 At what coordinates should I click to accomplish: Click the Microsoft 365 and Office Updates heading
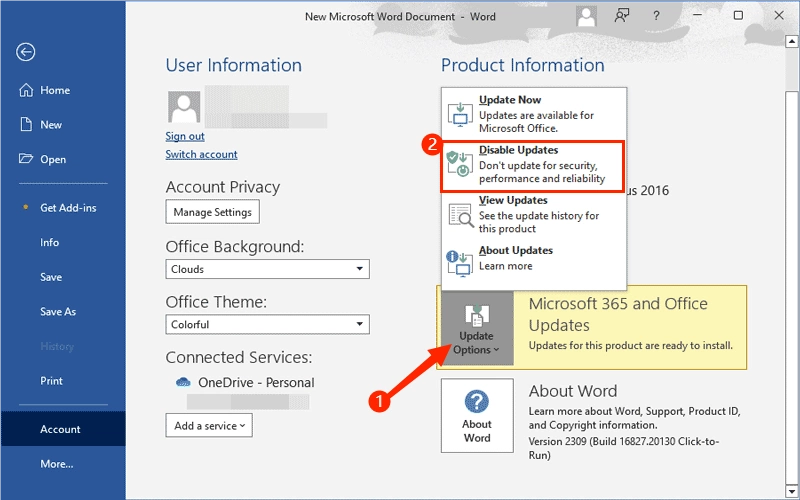point(618,314)
